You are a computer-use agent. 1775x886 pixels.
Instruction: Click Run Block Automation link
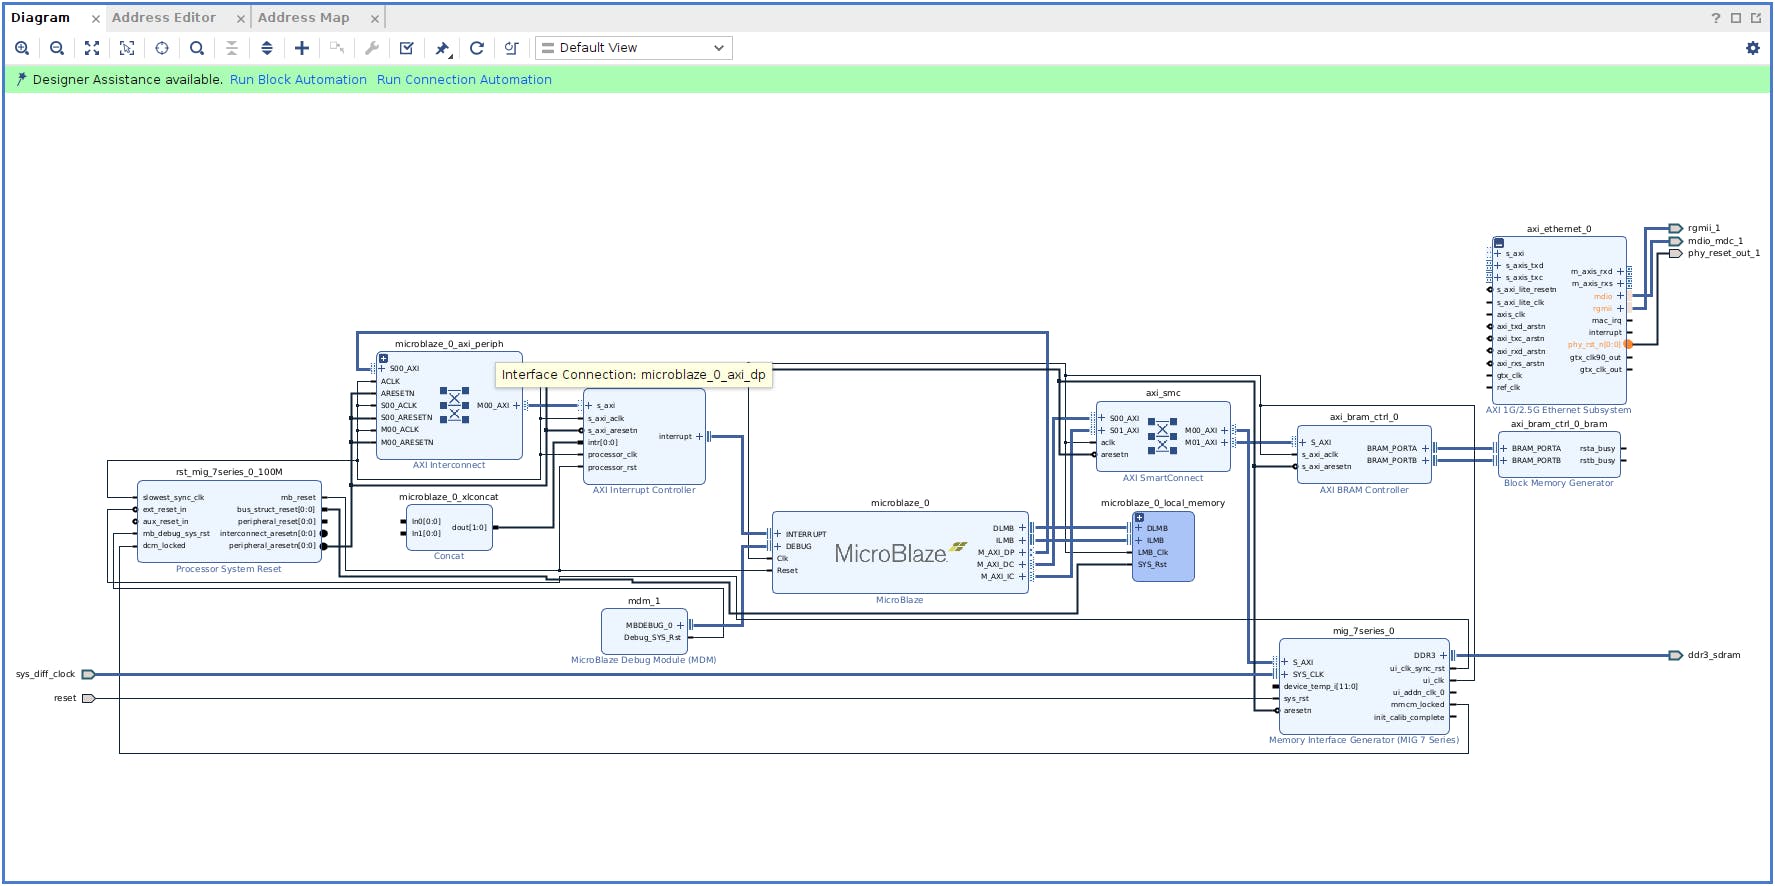pos(298,80)
